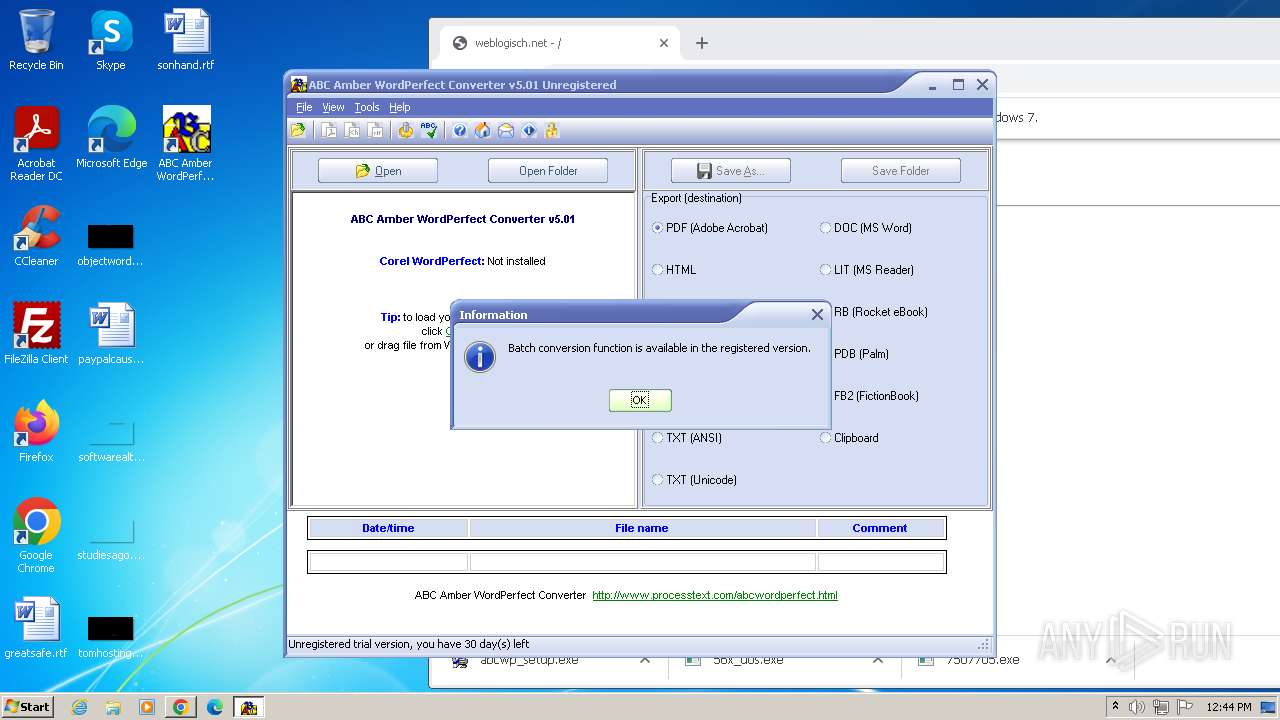Show hidden system tray icons arrow
1280x720 pixels.
(1115, 706)
